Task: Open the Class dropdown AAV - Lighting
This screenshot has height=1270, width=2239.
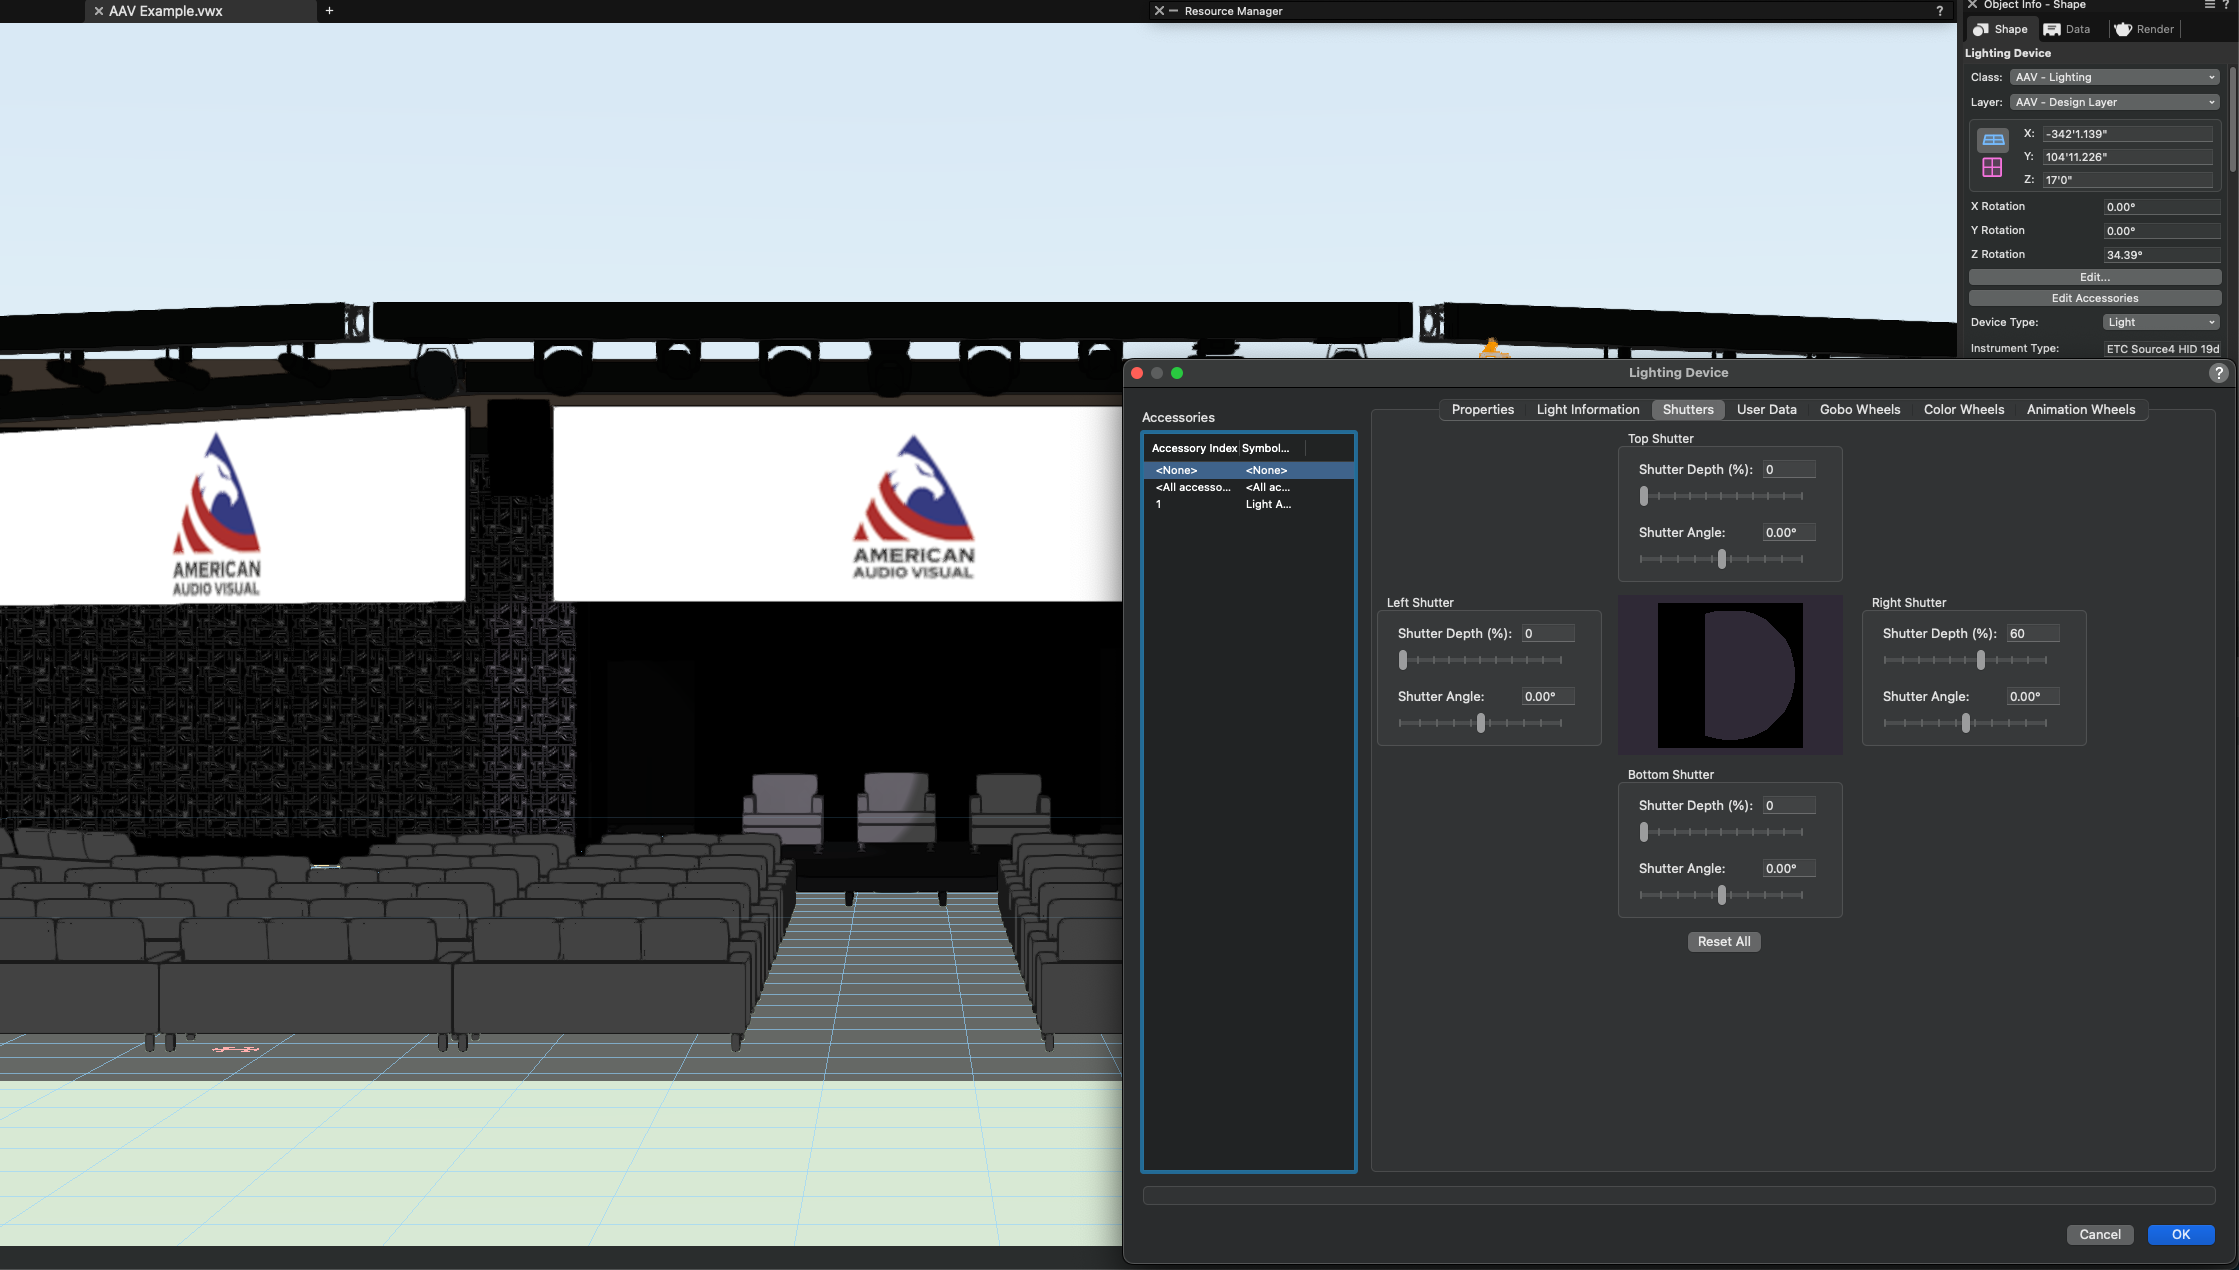Action: [x=2114, y=77]
